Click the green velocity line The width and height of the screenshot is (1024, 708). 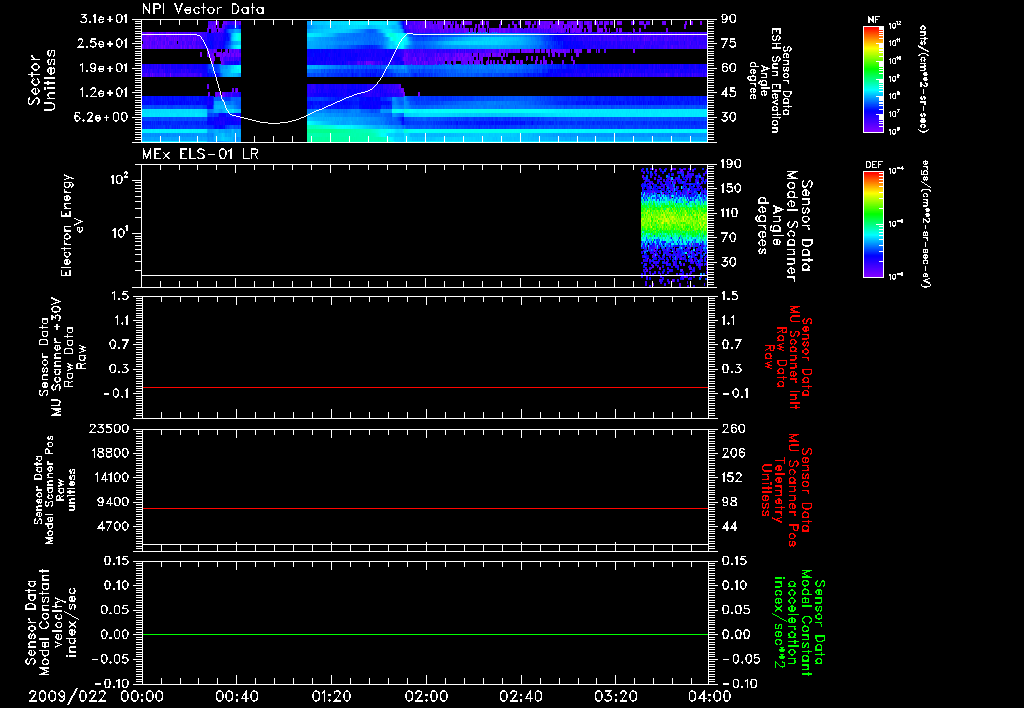(x=425, y=634)
